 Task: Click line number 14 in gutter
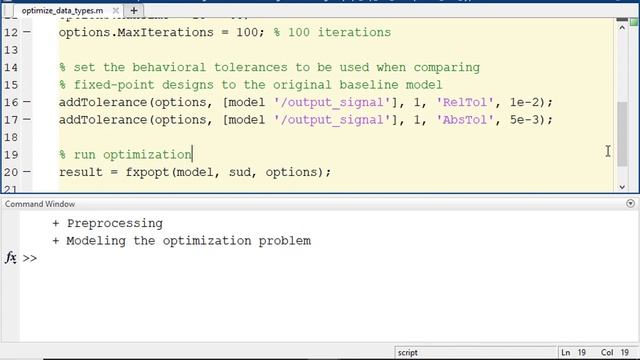tap(11, 67)
